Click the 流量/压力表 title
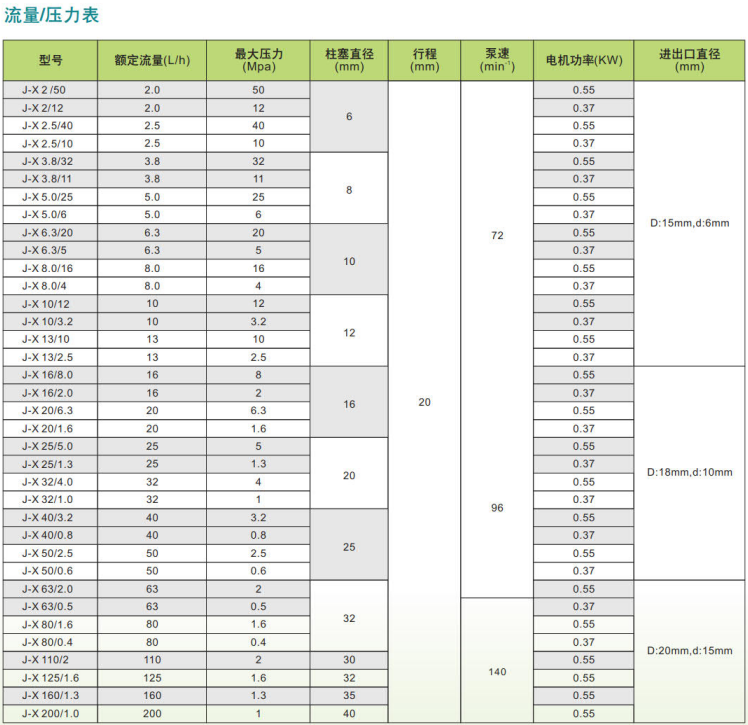This screenshot has height=725, width=748. 52,15
